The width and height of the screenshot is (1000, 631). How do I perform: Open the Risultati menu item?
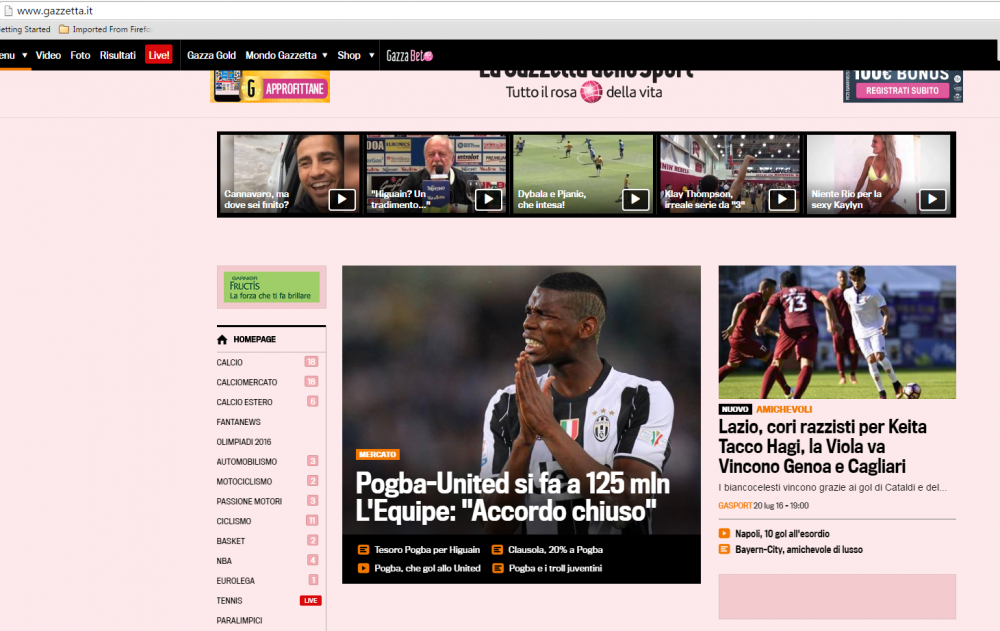(x=118, y=56)
